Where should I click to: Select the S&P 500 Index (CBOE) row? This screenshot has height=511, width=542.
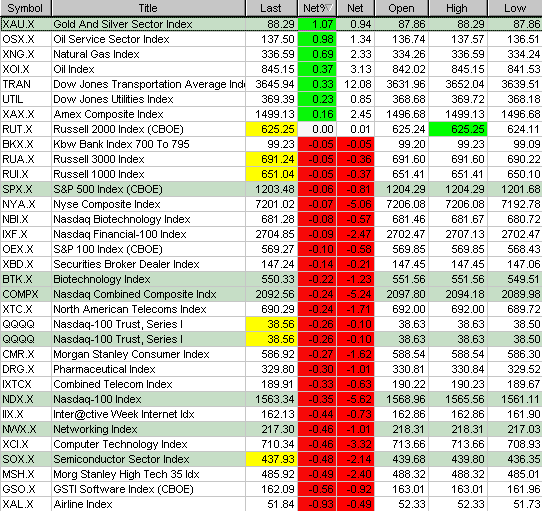tap(271, 189)
